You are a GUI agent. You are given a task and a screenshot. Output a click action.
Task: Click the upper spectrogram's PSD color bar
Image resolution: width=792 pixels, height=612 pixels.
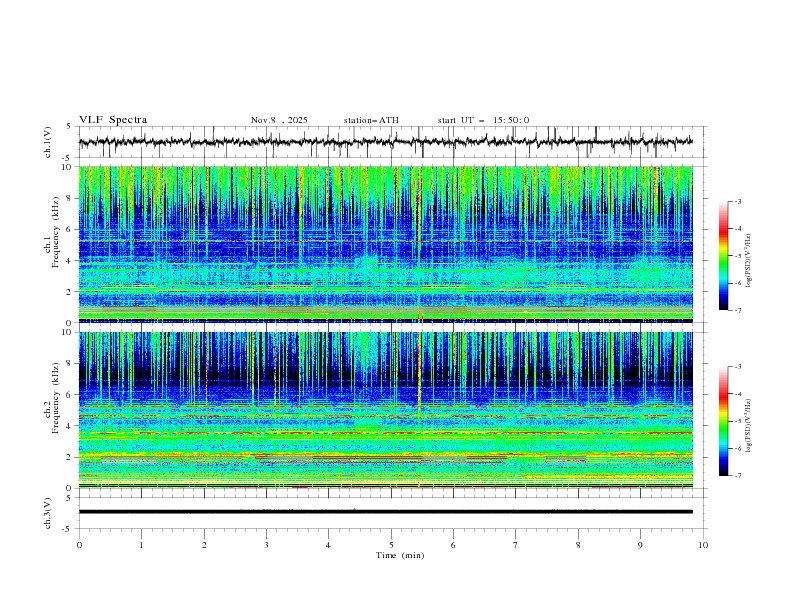click(723, 256)
